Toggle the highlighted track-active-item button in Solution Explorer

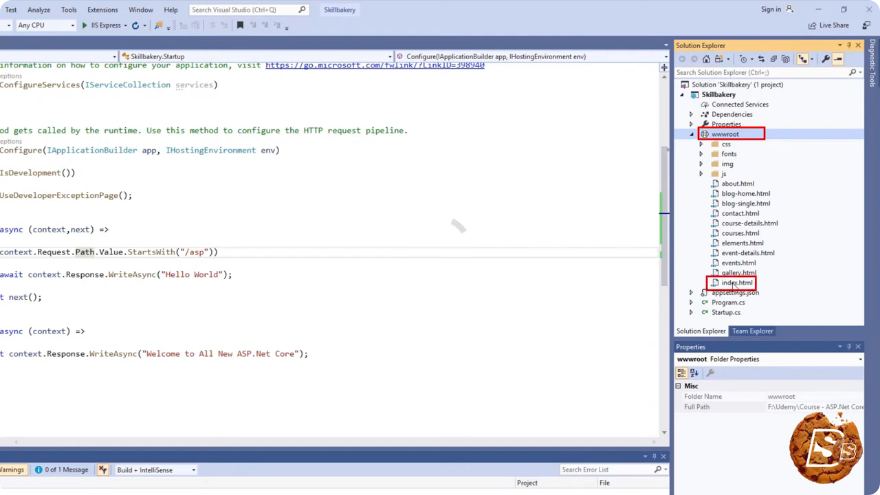coord(803,59)
